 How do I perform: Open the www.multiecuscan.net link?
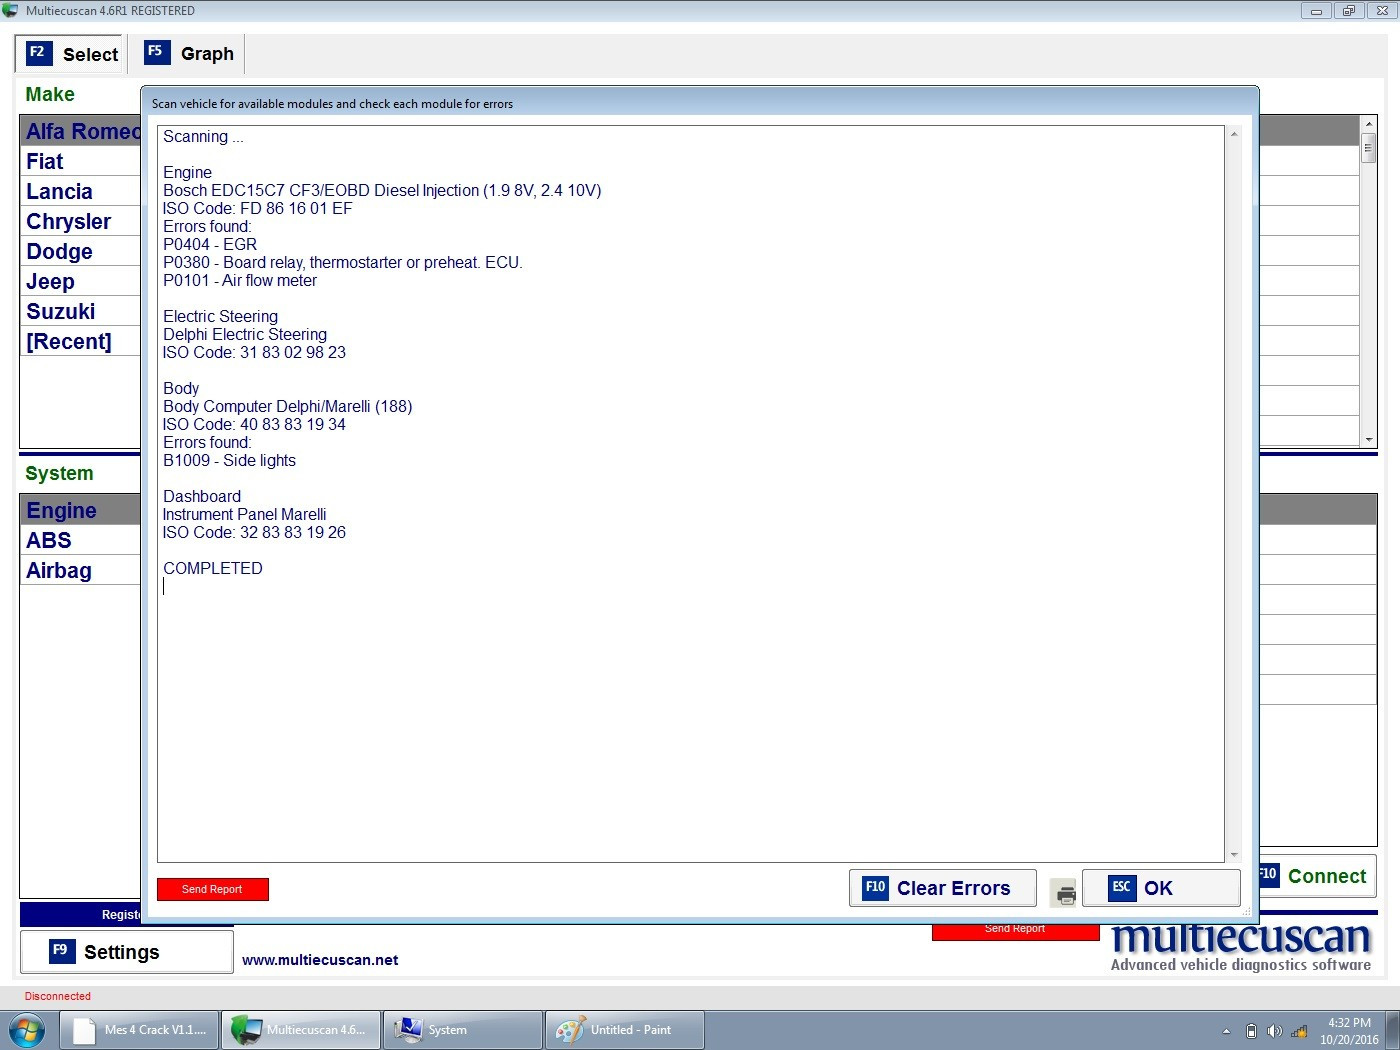(320, 960)
